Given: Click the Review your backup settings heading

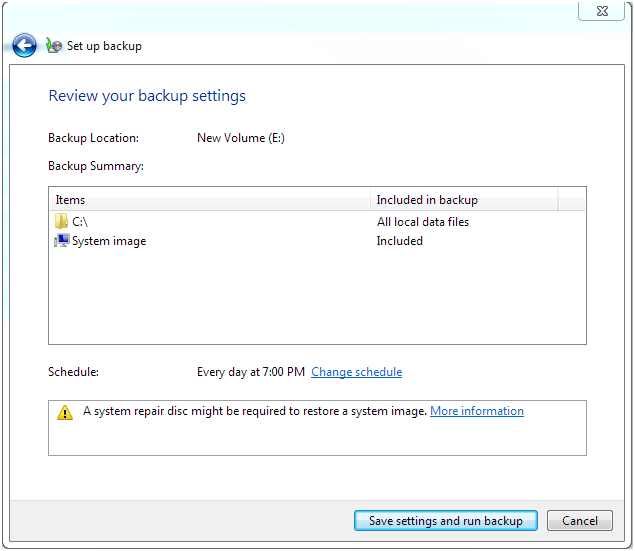Looking at the screenshot, I should pyautogui.click(x=147, y=96).
